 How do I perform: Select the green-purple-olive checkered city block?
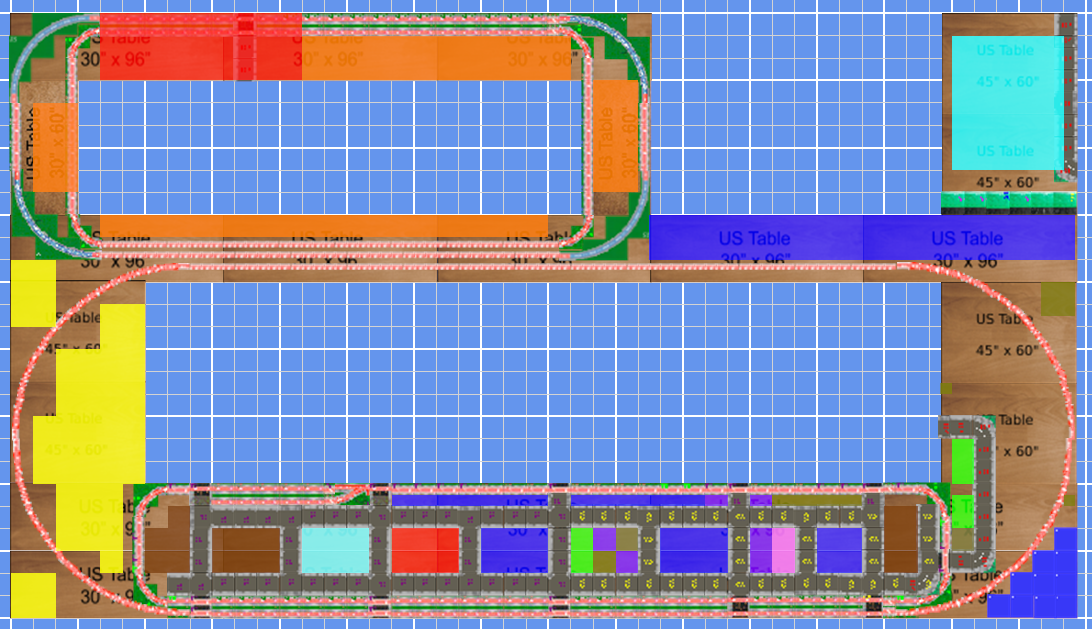coord(604,550)
